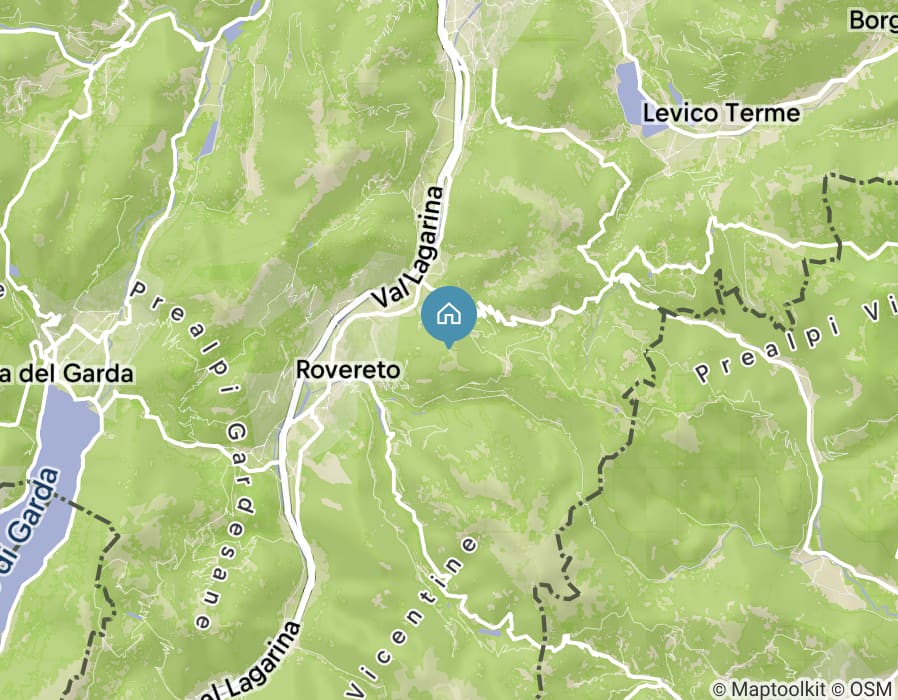Click the Vicentine label text
The image size is (898, 700).
pos(412,616)
